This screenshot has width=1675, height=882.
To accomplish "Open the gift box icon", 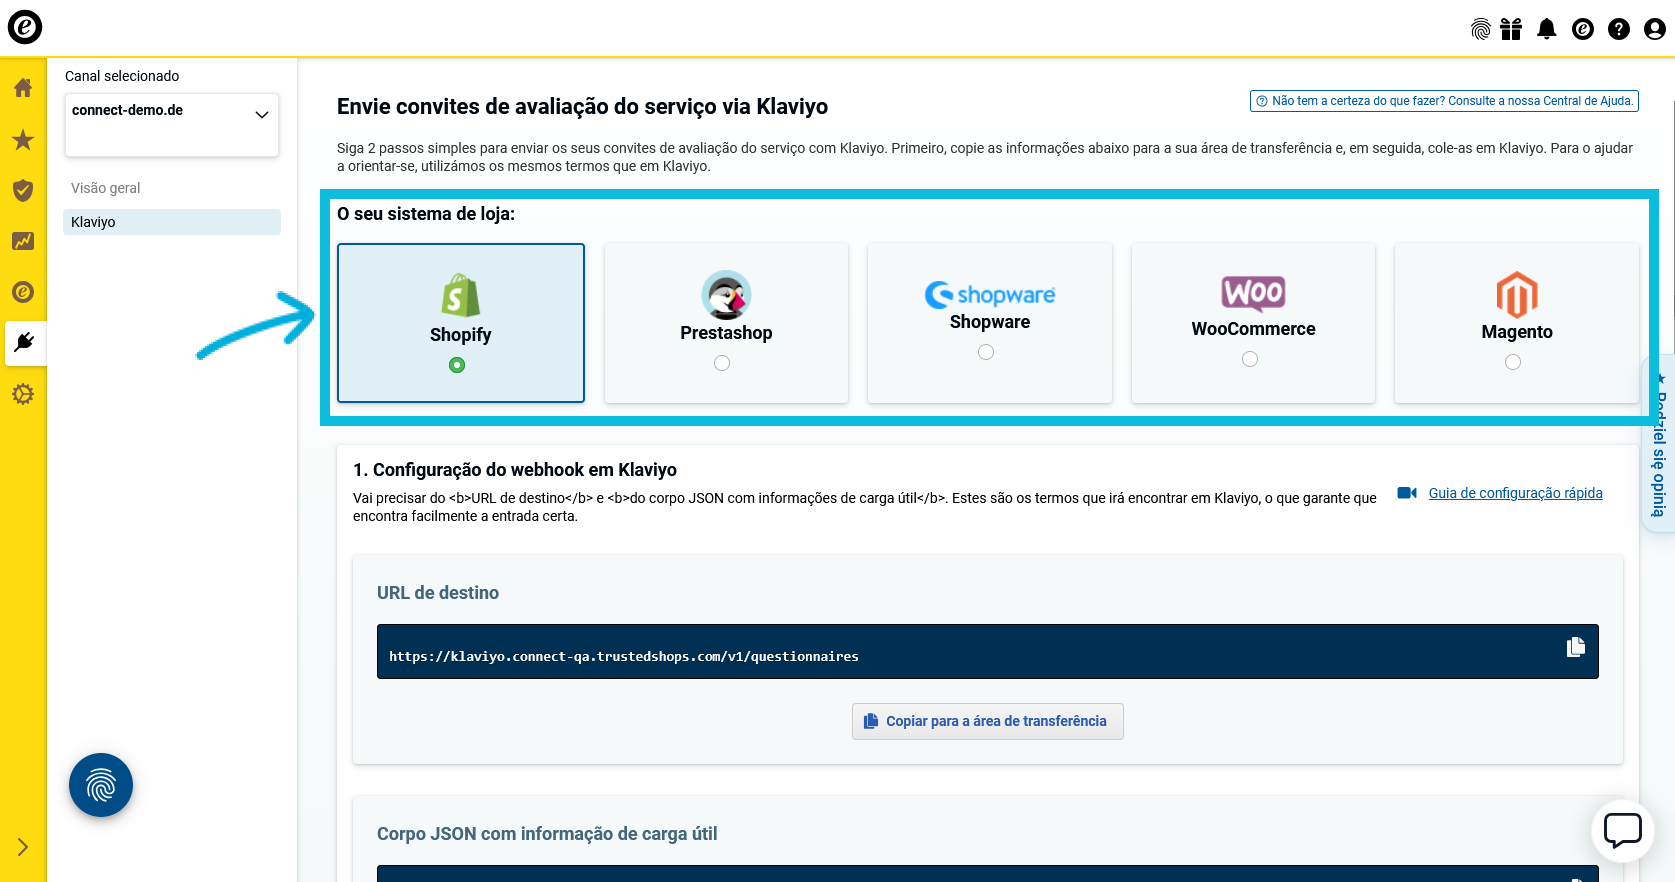I will click(x=1511, y=29).
